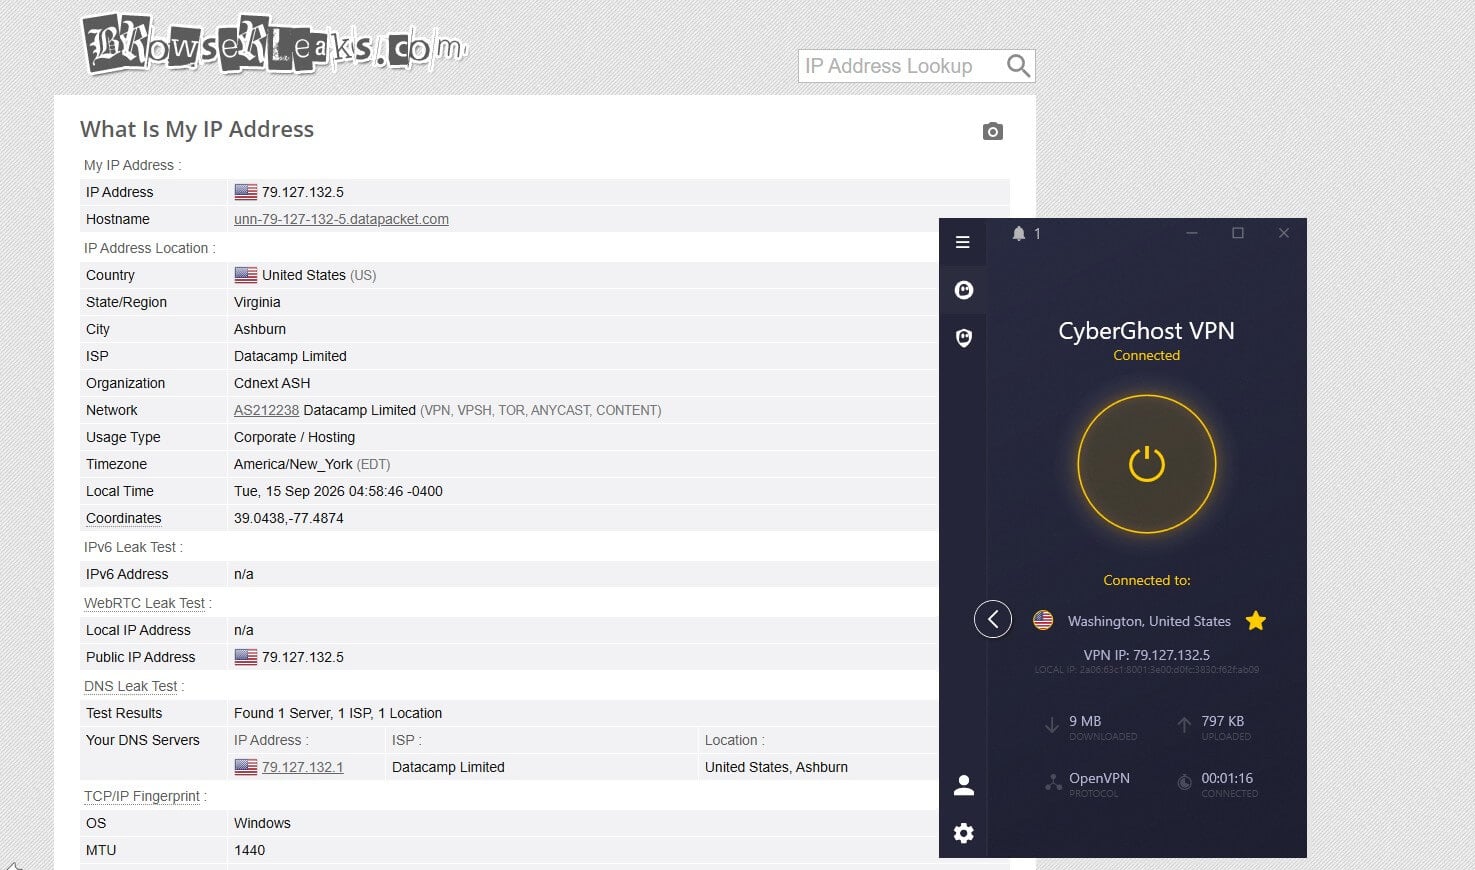Select the Washington, United States server
The width and height of the screenshot is (1475, 870).
coord(1149,621)
